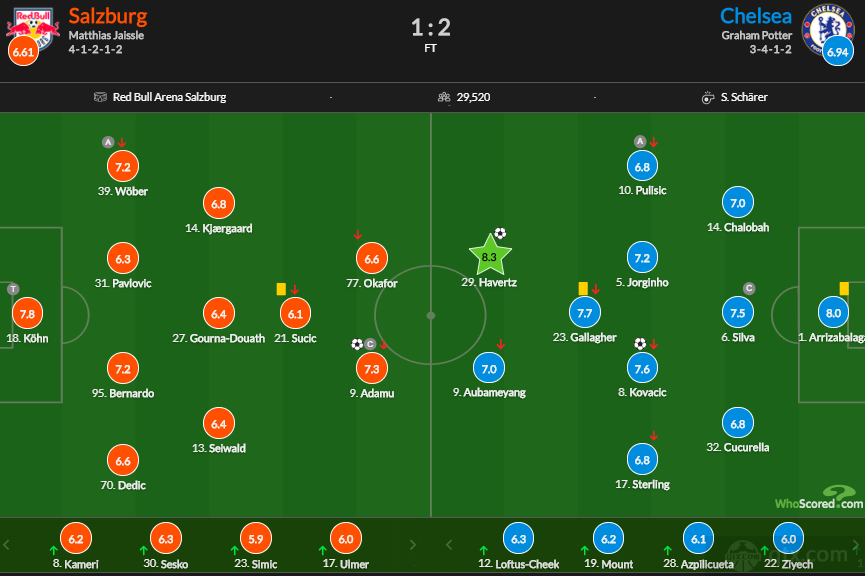Click Havertz's green star rating 8.3
This screenshot has height=576, width=865.
coord(490,256)
